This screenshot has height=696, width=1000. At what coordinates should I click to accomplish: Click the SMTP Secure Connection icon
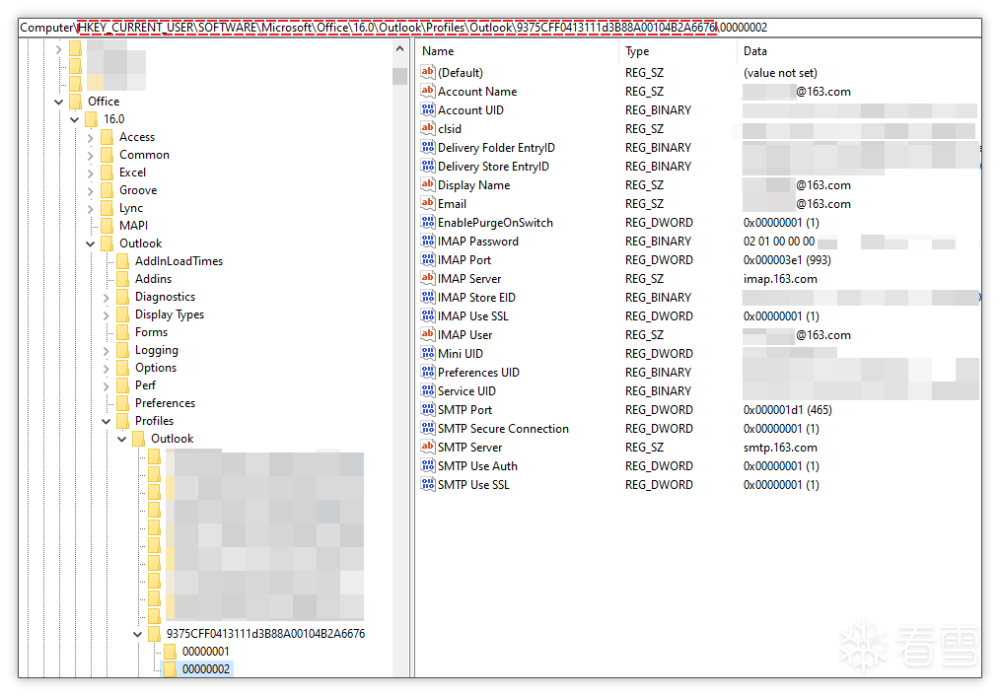coord(427,428)
